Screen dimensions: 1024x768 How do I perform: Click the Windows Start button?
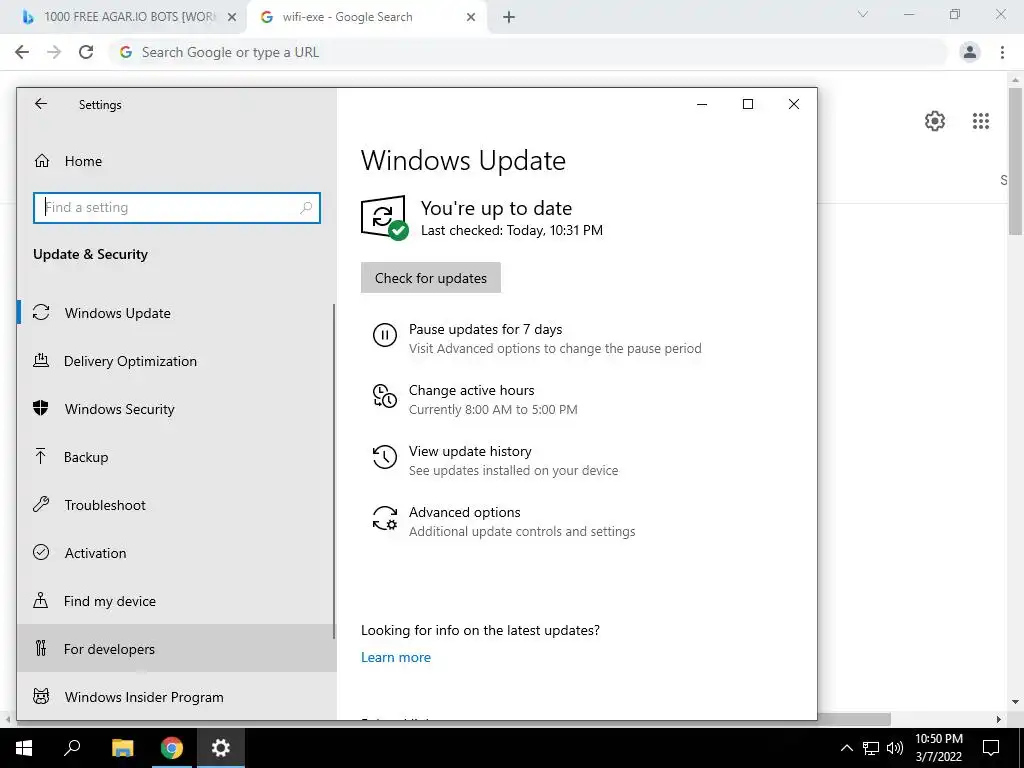[24, 748]
